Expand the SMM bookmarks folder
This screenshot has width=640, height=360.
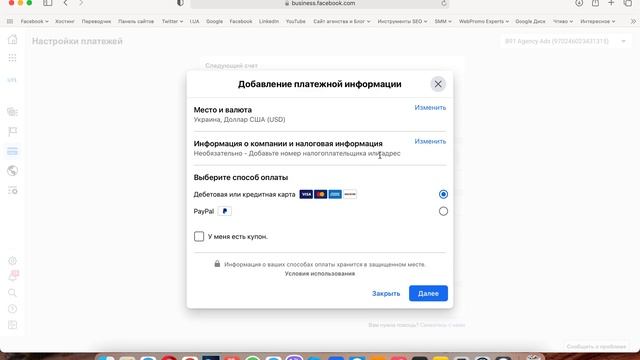point(443,21)
